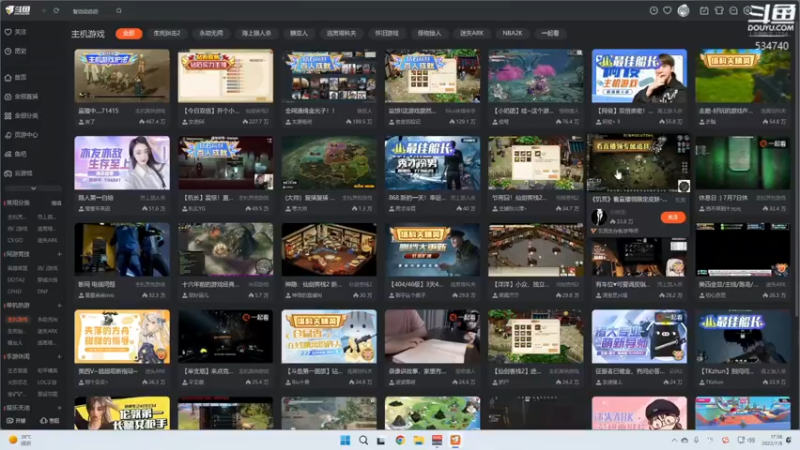The image size is (800, 450).
Task: Open 页游中心 in the left sidebar
Action: coord(21,135)
